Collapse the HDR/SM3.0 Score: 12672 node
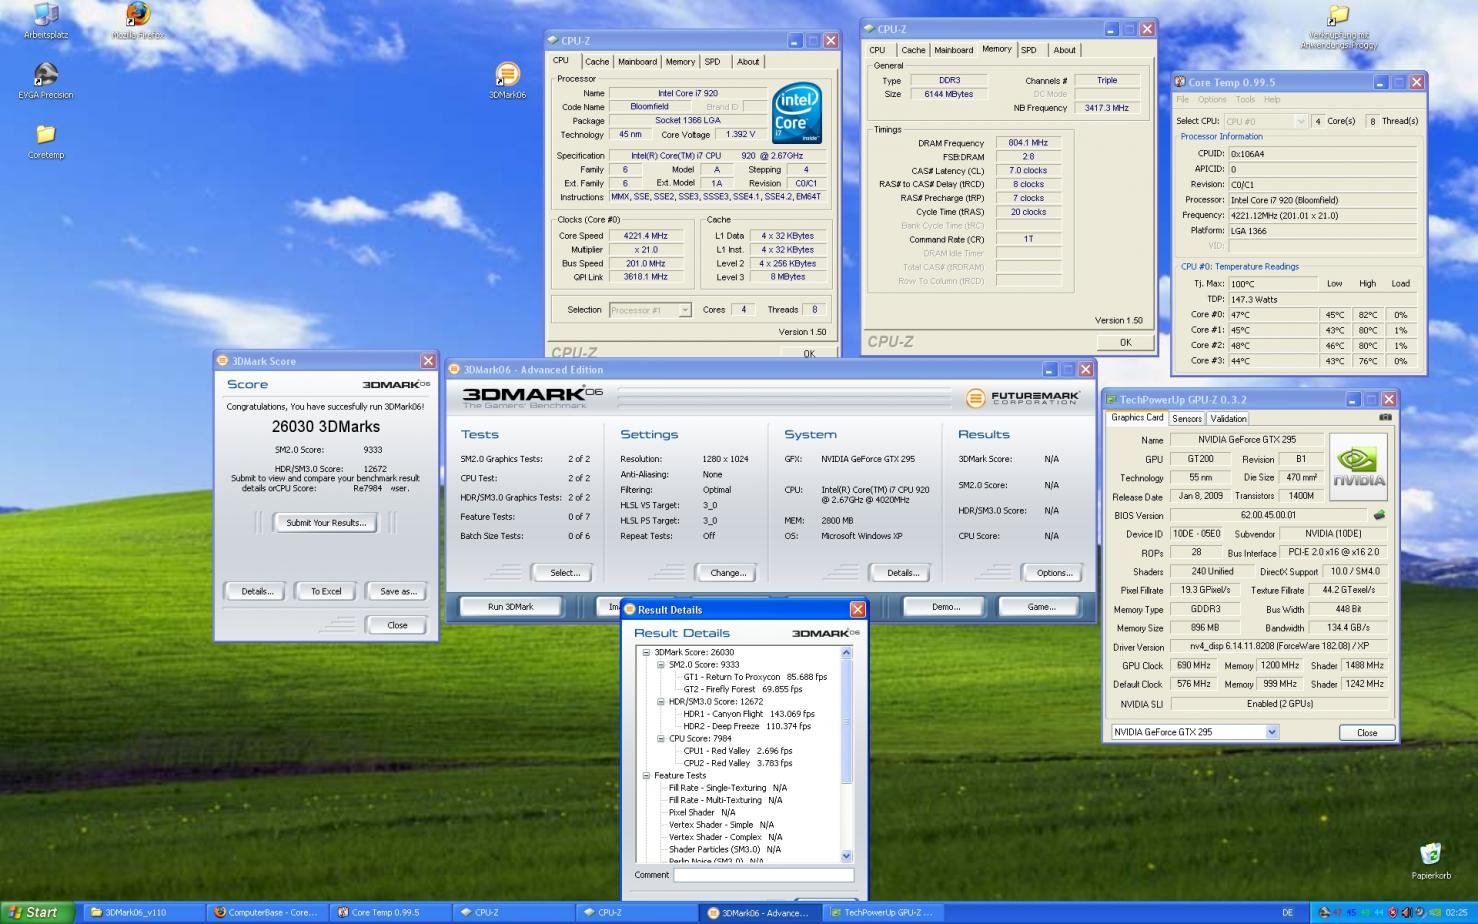 (661, 701)
